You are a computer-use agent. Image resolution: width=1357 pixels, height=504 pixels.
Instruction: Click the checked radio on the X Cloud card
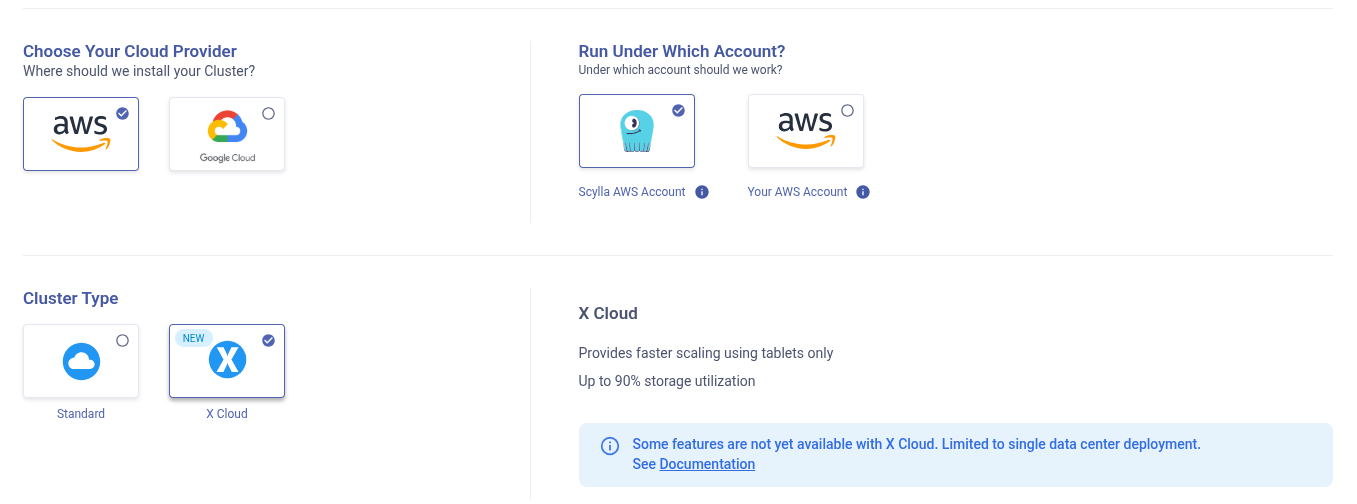pyautogui.click(x=268, y=340)
